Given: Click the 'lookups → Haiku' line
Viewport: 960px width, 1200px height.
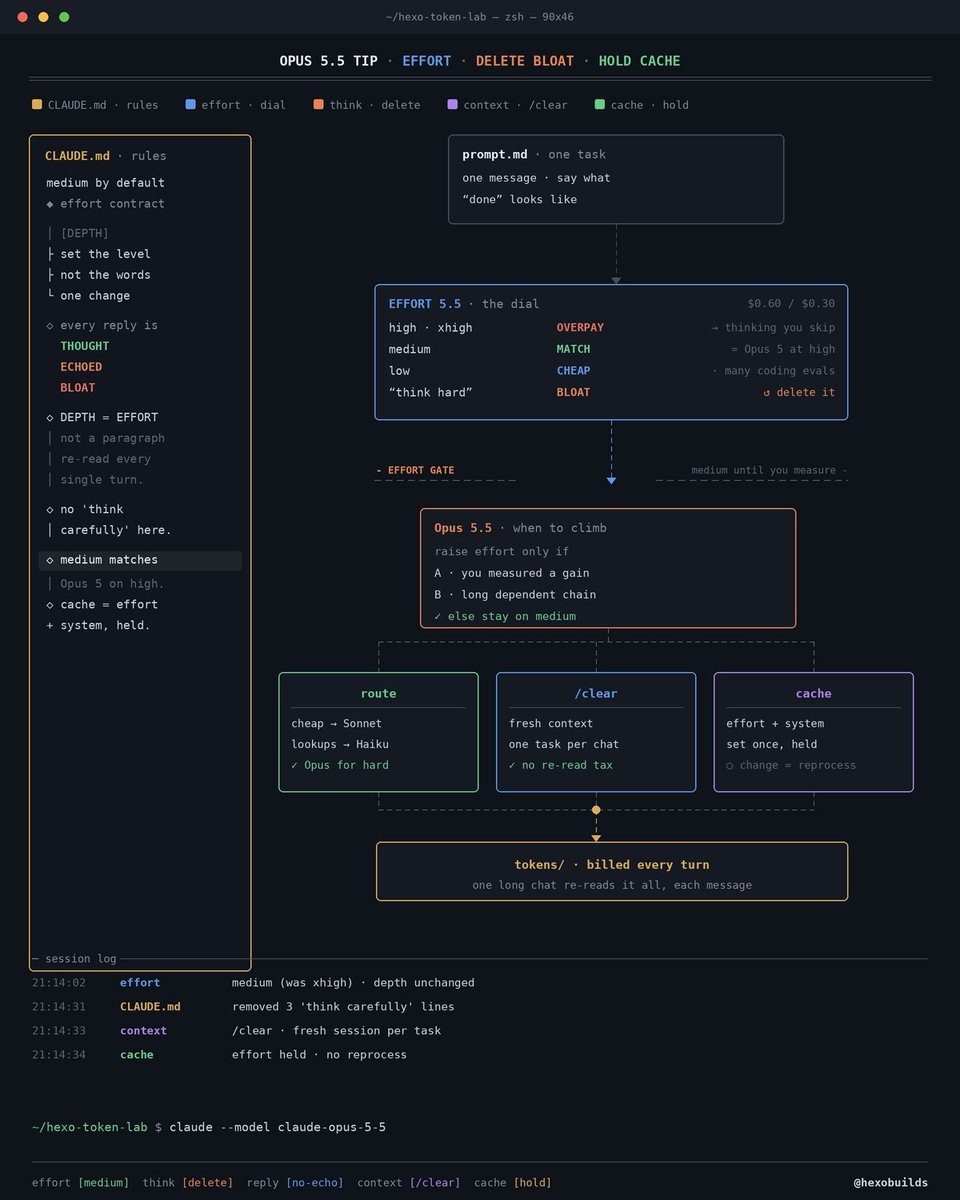Looking at the screenshot, I should [x=340, y=745].
